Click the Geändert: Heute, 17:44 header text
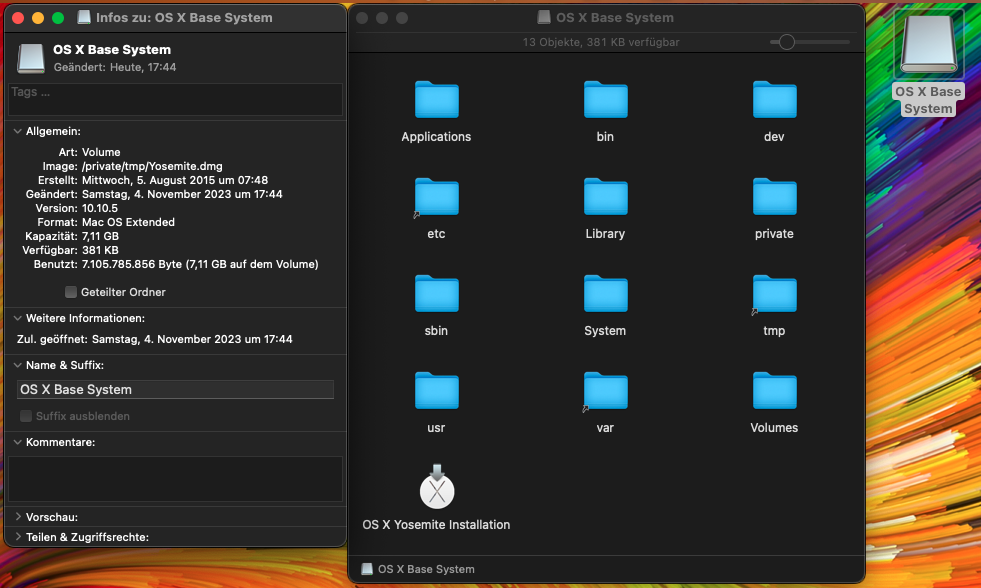981x588 pixels. [x=115, y=67]
